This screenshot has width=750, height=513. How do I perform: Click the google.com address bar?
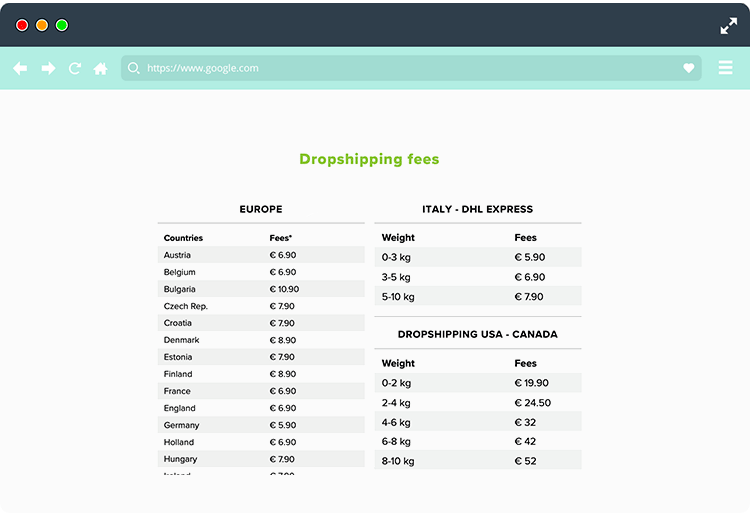pyautogui.click(x=400, y=68)
